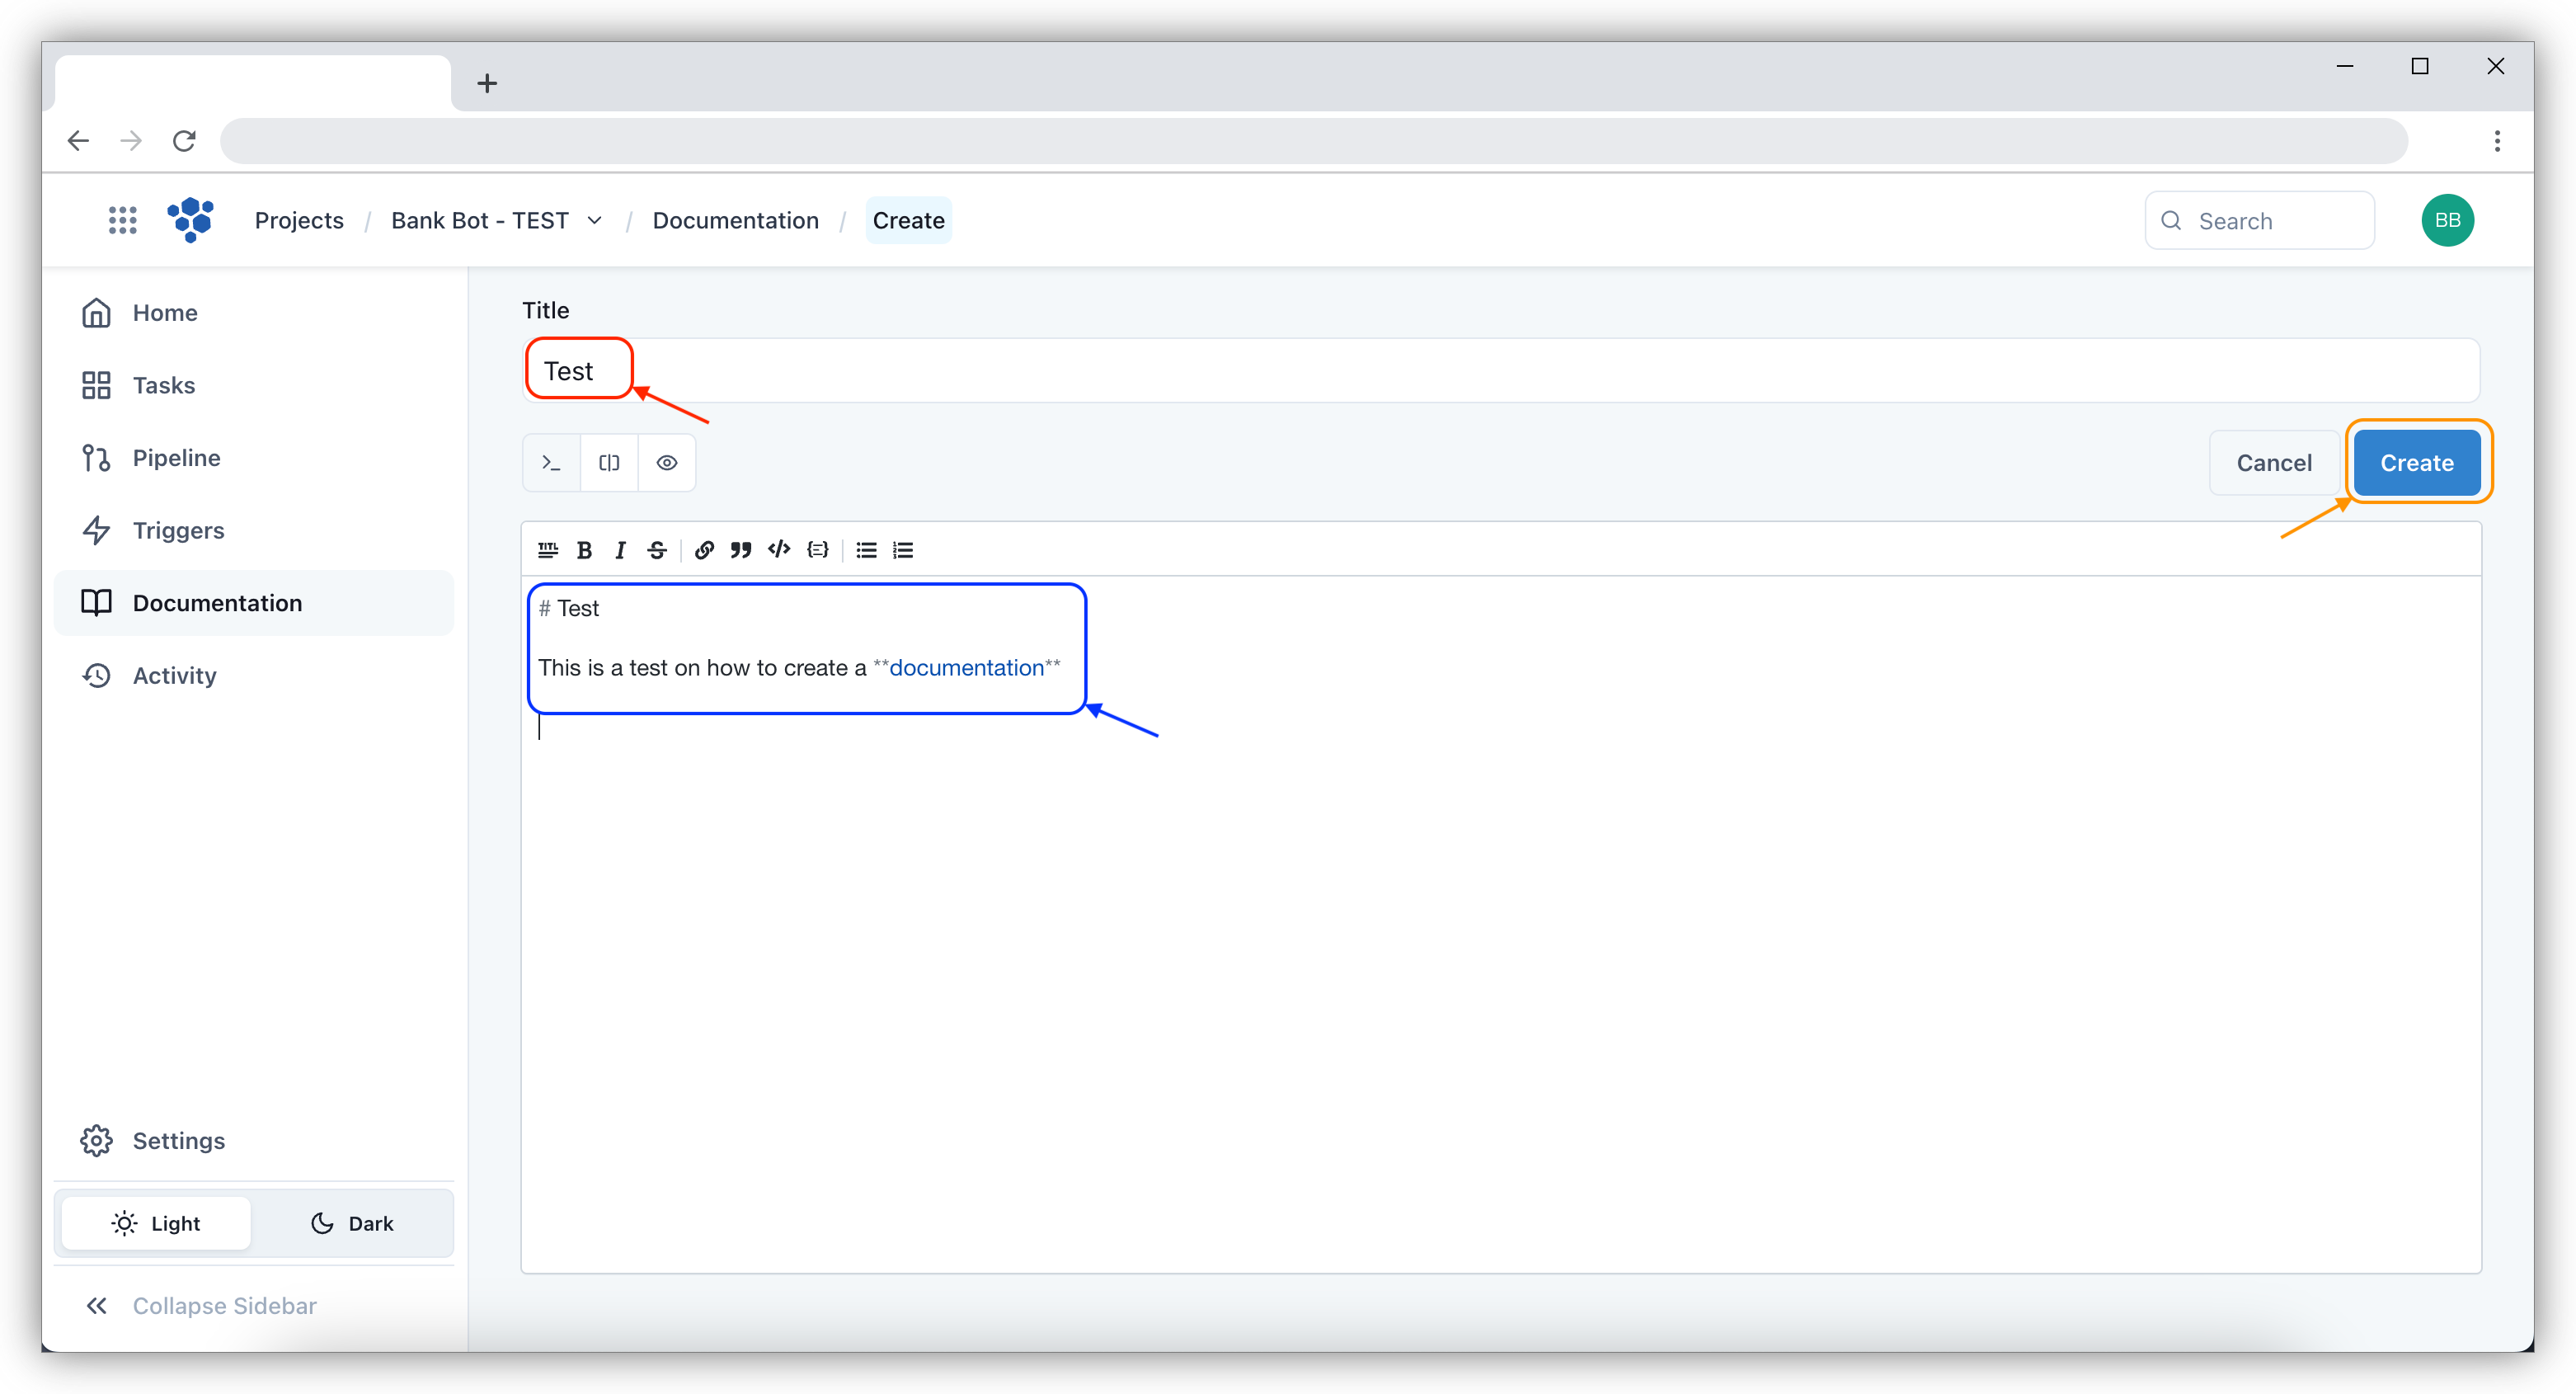This screenshot has height=1394, width=2576.
Task: Click the Link insertion icon
Action: (x=703, y=549)
